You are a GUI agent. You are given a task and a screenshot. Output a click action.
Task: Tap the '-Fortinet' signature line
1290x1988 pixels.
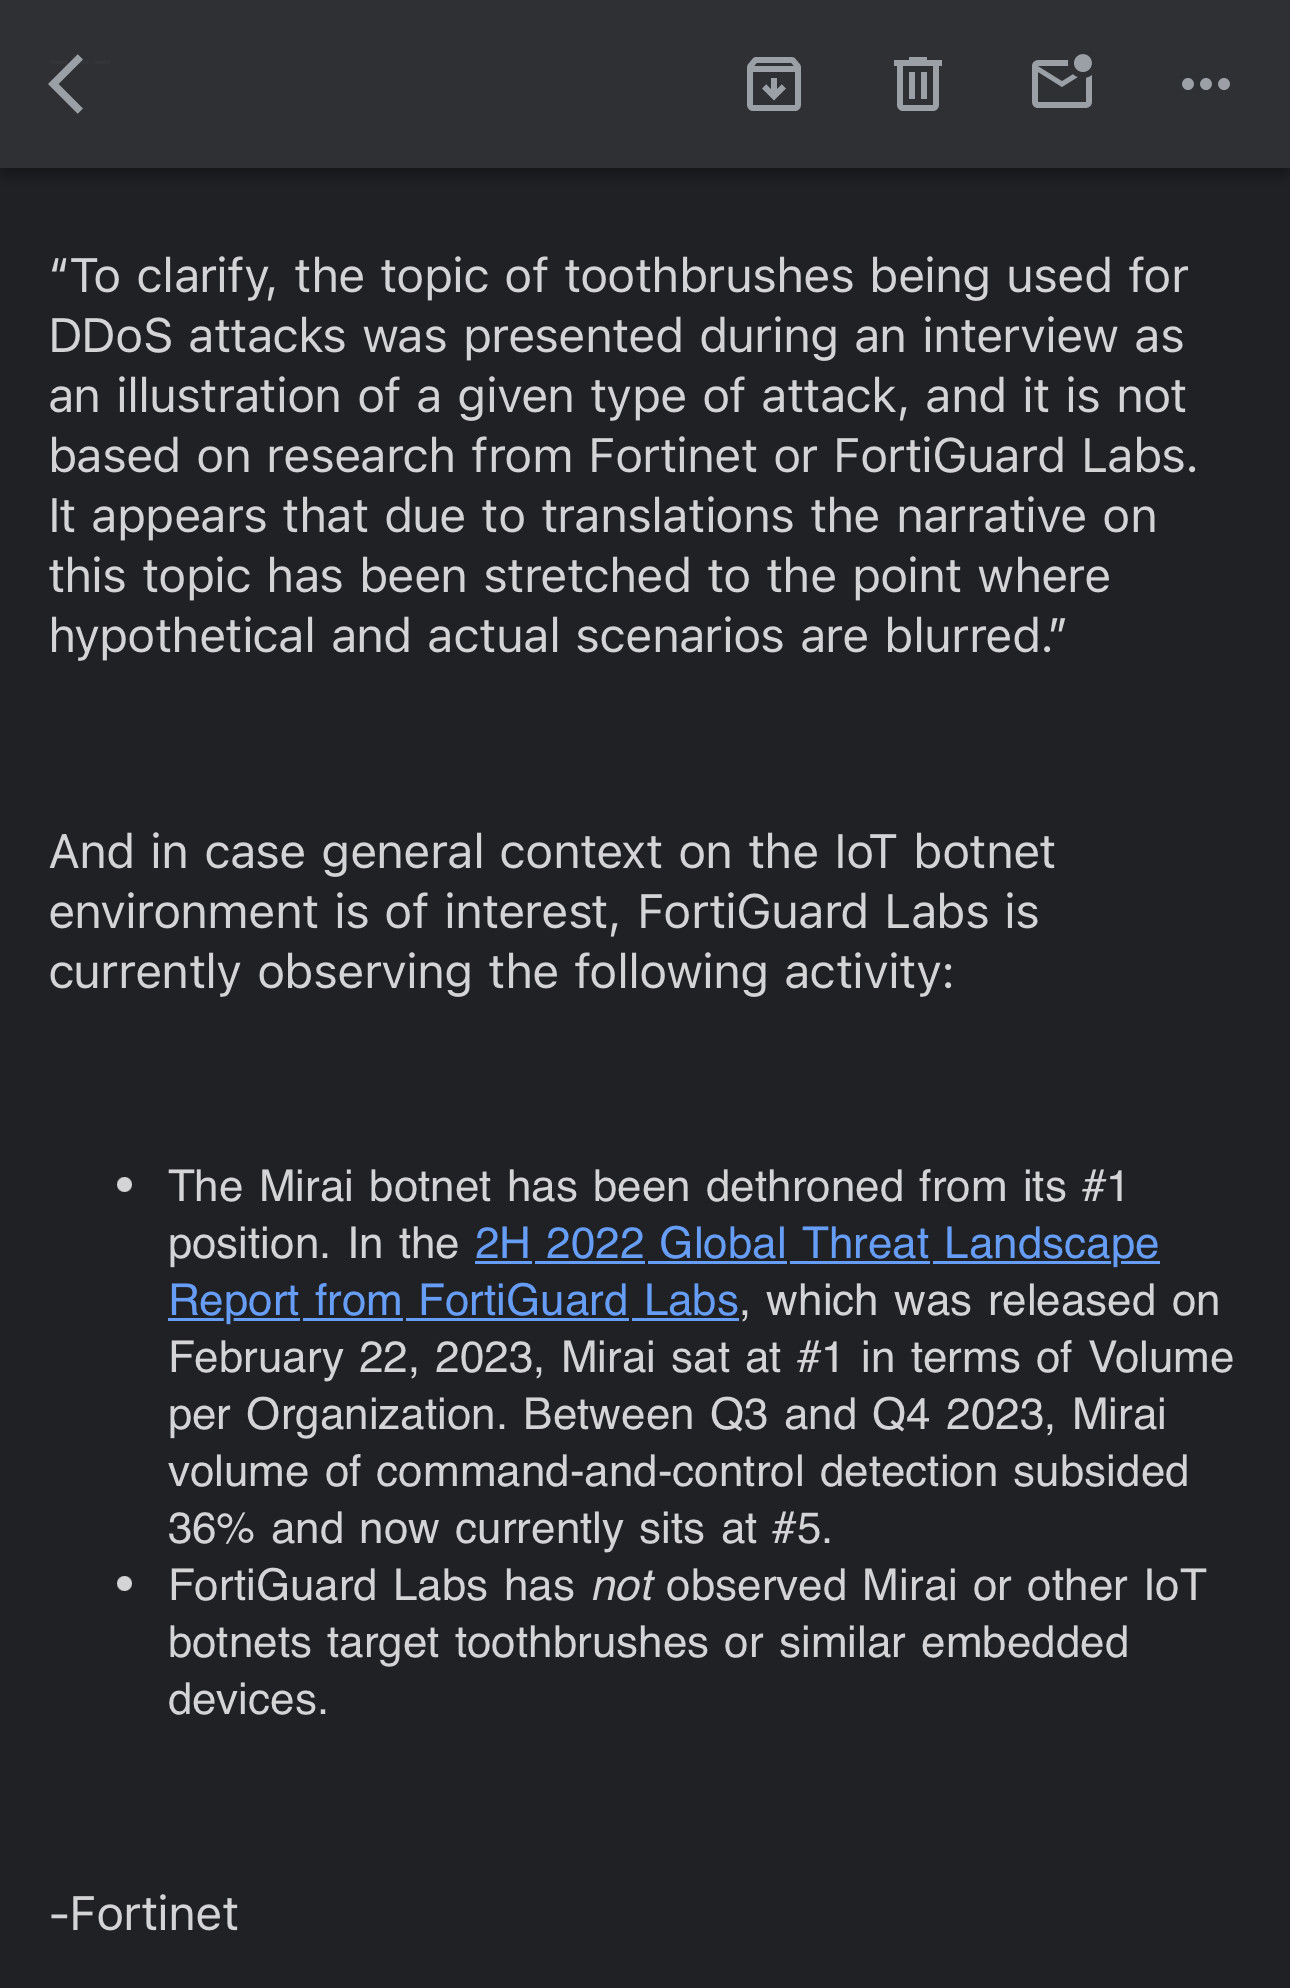(144, 1914)
